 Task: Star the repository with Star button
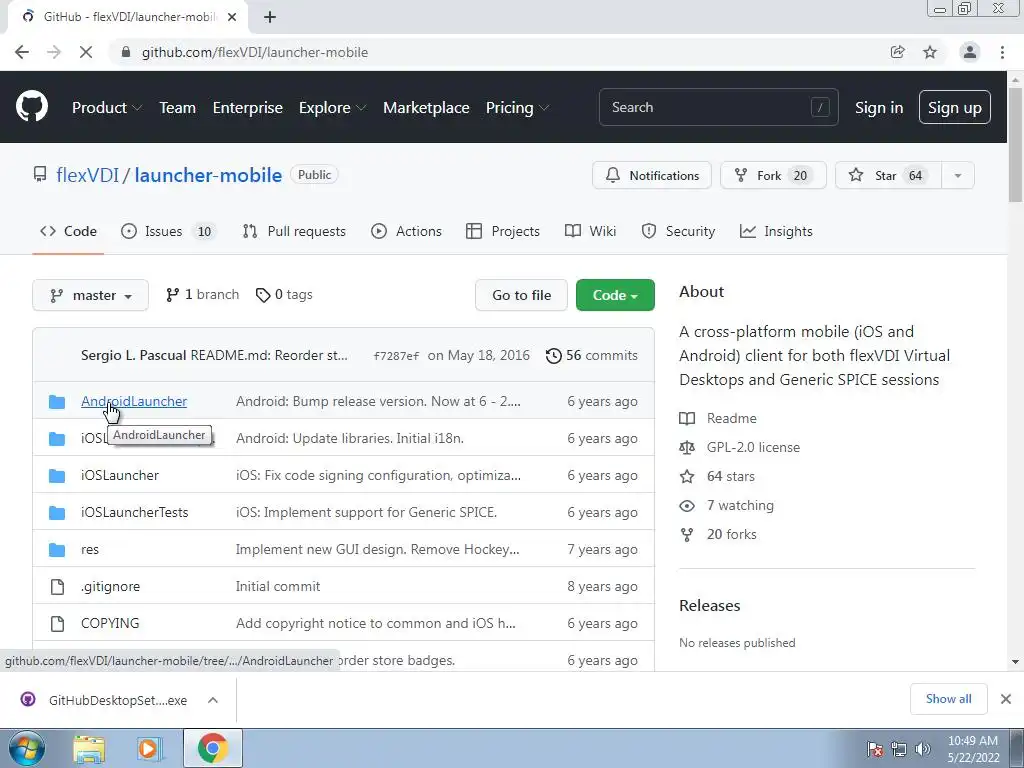pos(888,176)
